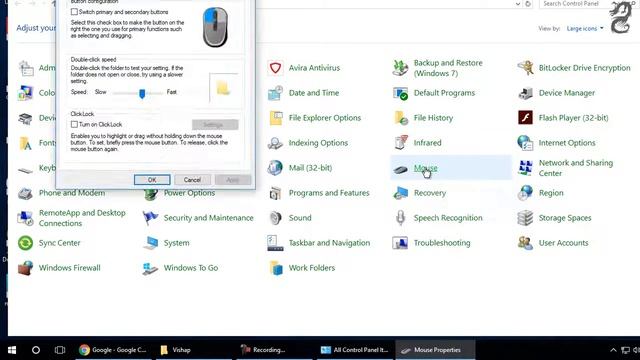Open the Windows Firewall icon
Viewport: 640px width, 360px height.
tap(25, 268)
